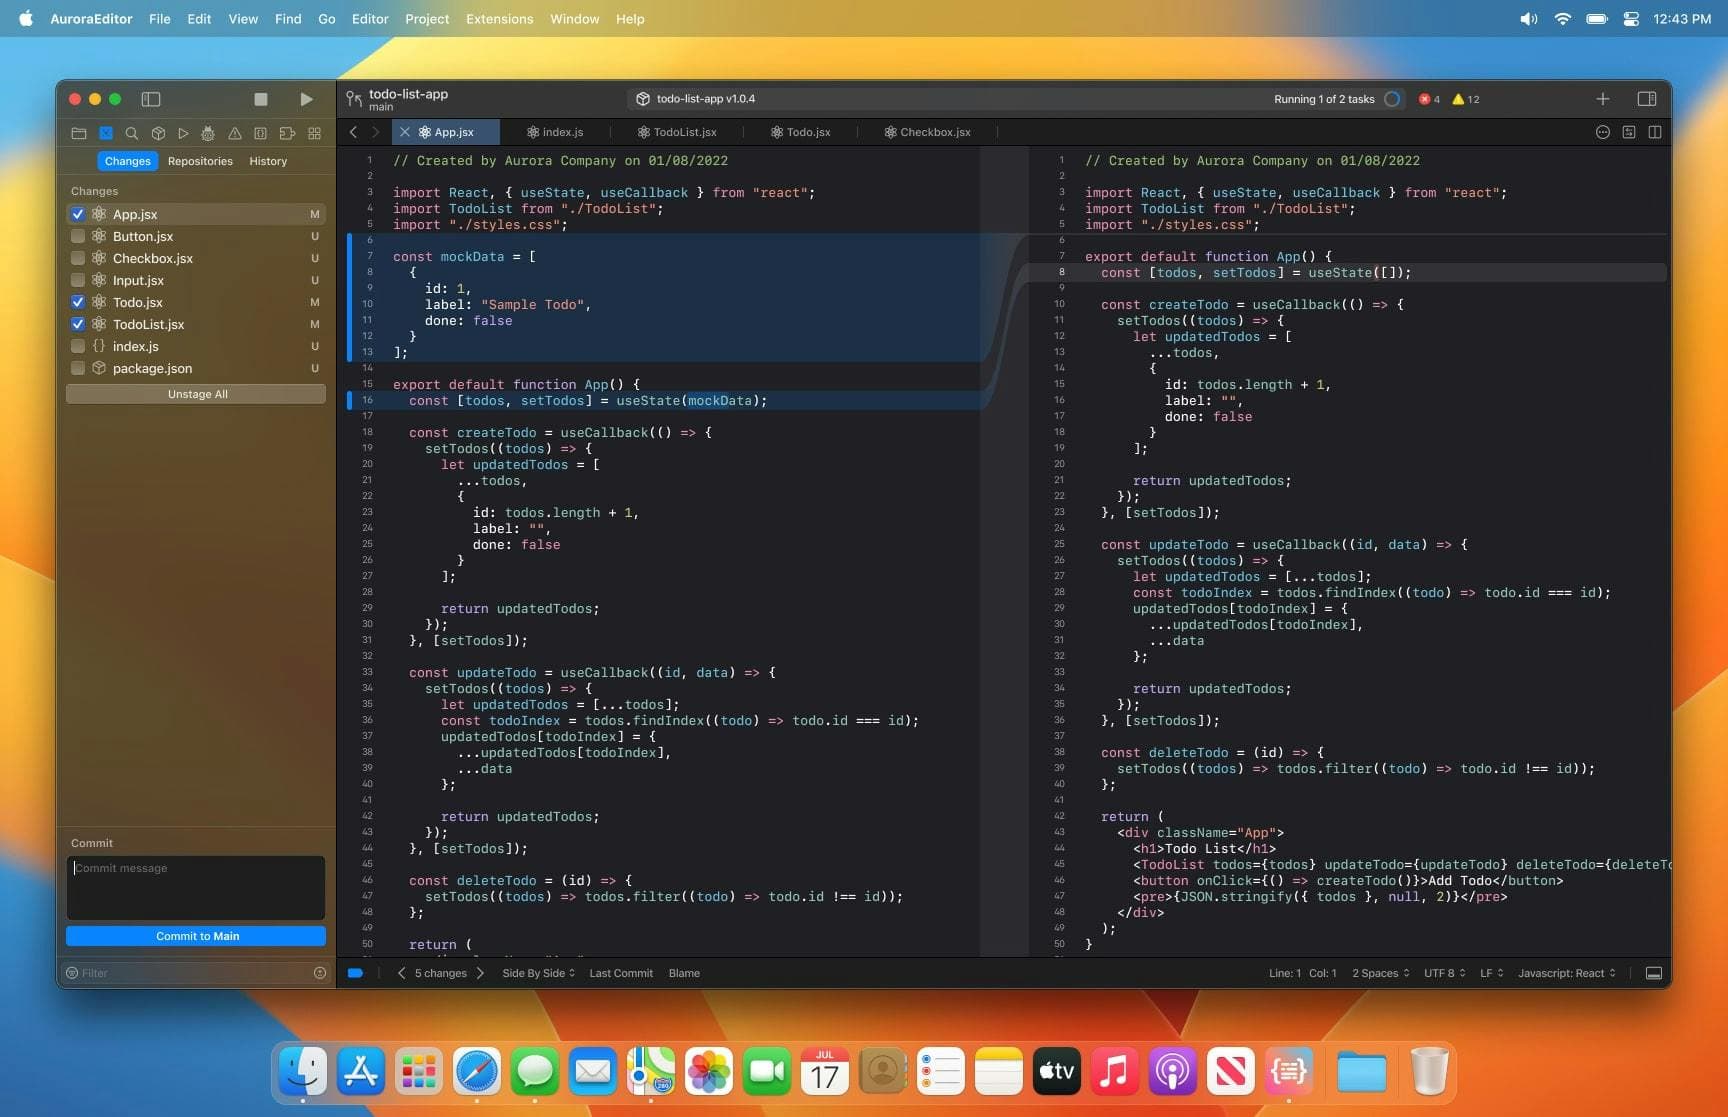Image resolution: width=1728 pixels, height=1117 pixels.
Task: Open Safari from the Dock
Action: (x=477, y=1072)
